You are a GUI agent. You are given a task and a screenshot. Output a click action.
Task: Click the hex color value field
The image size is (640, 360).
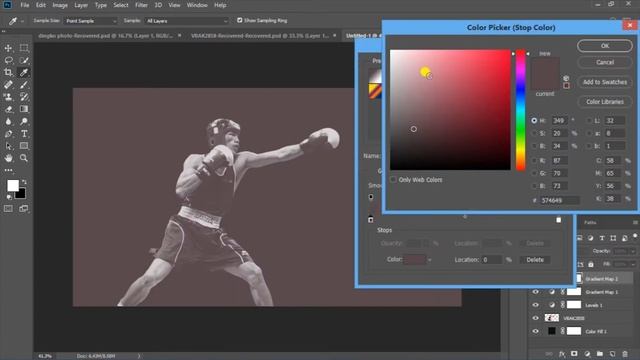click(x=560, y=200)
